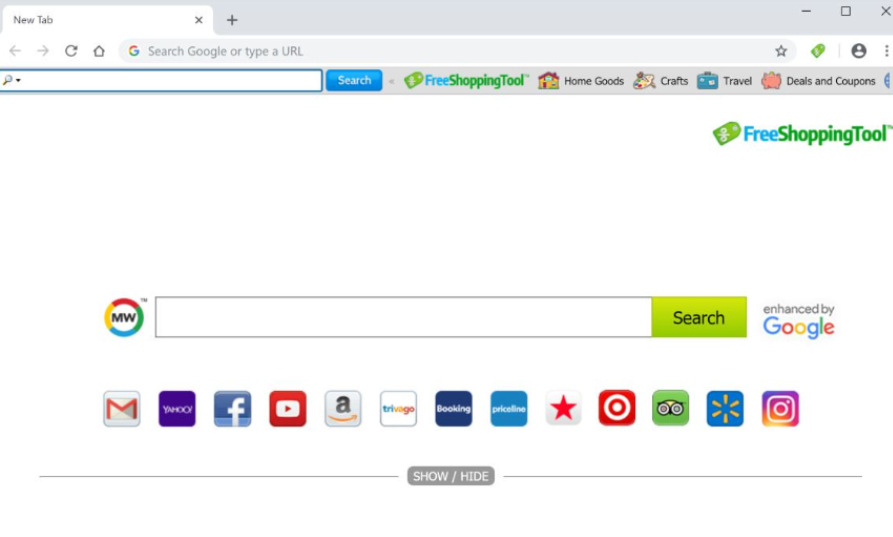The width and height of the screenshot is (893, 537).
Task: Open the Walmart spark icon
Action: point(725,408)
